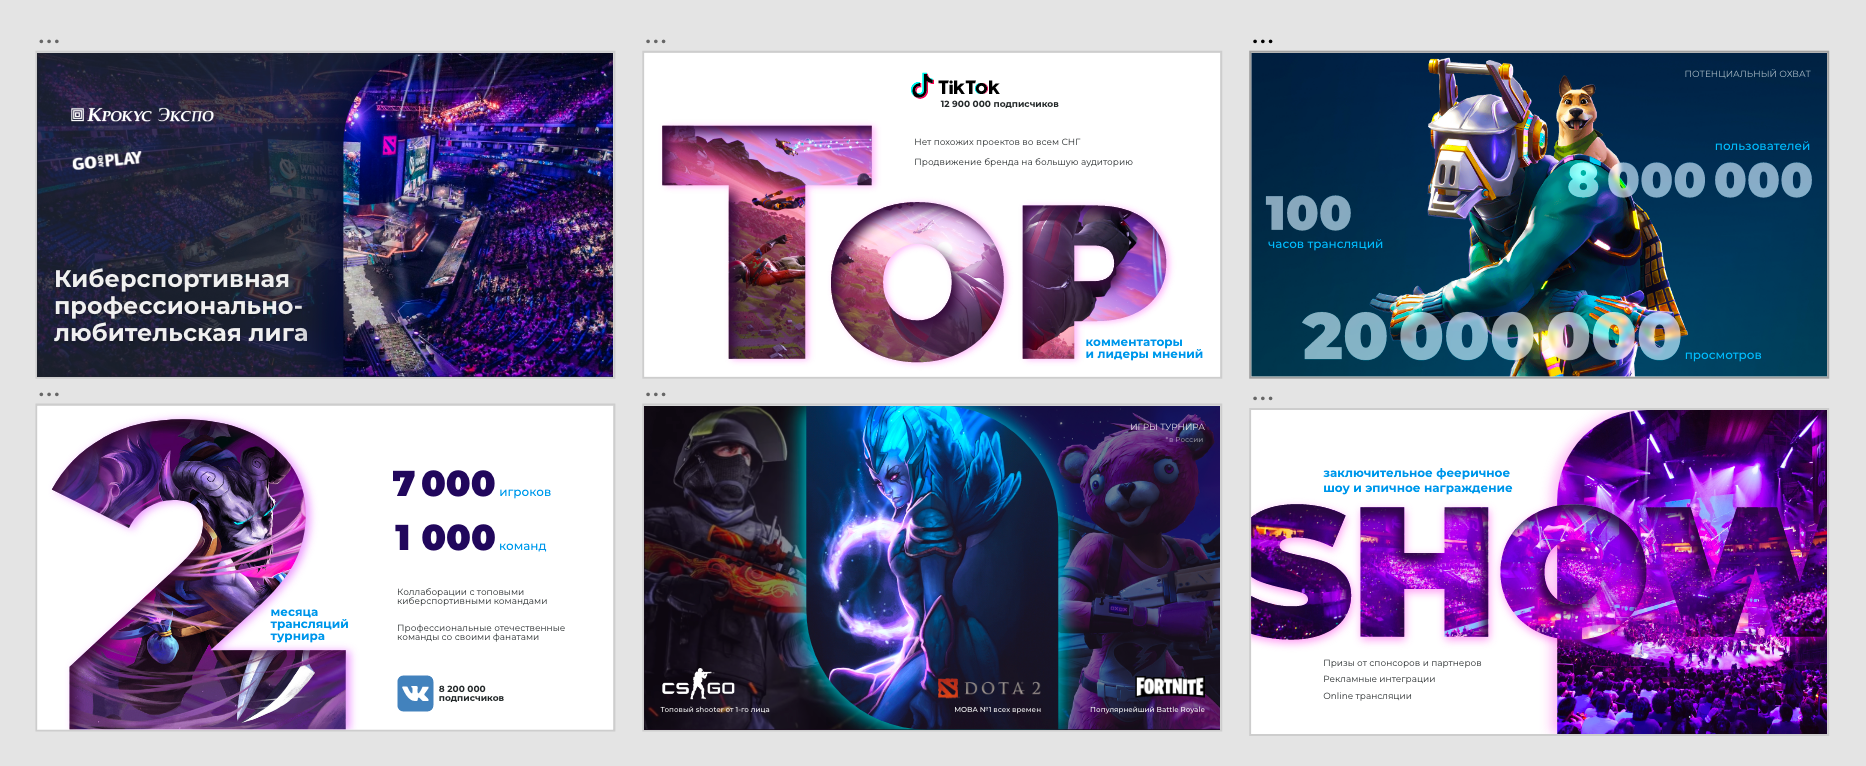Screen dimensions: 1866x766
Task: Select the SHOW lettering graphic
Action: 1539,572
